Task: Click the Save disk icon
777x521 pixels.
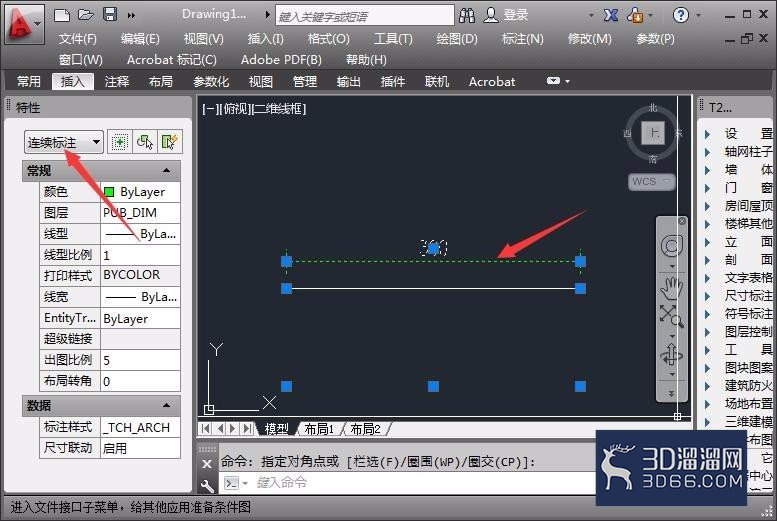Action: (x=110, y=14)
